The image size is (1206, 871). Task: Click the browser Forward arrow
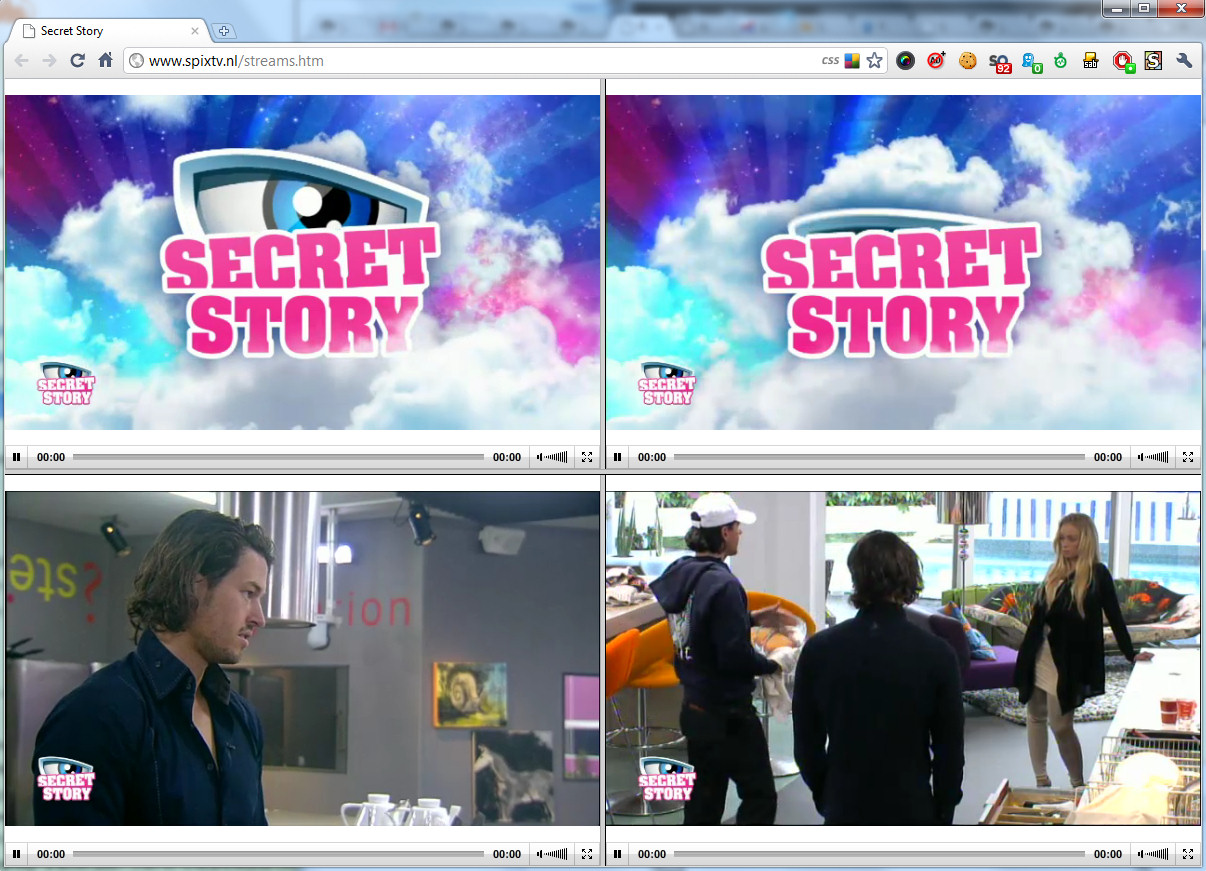click(x=49, y=61)
